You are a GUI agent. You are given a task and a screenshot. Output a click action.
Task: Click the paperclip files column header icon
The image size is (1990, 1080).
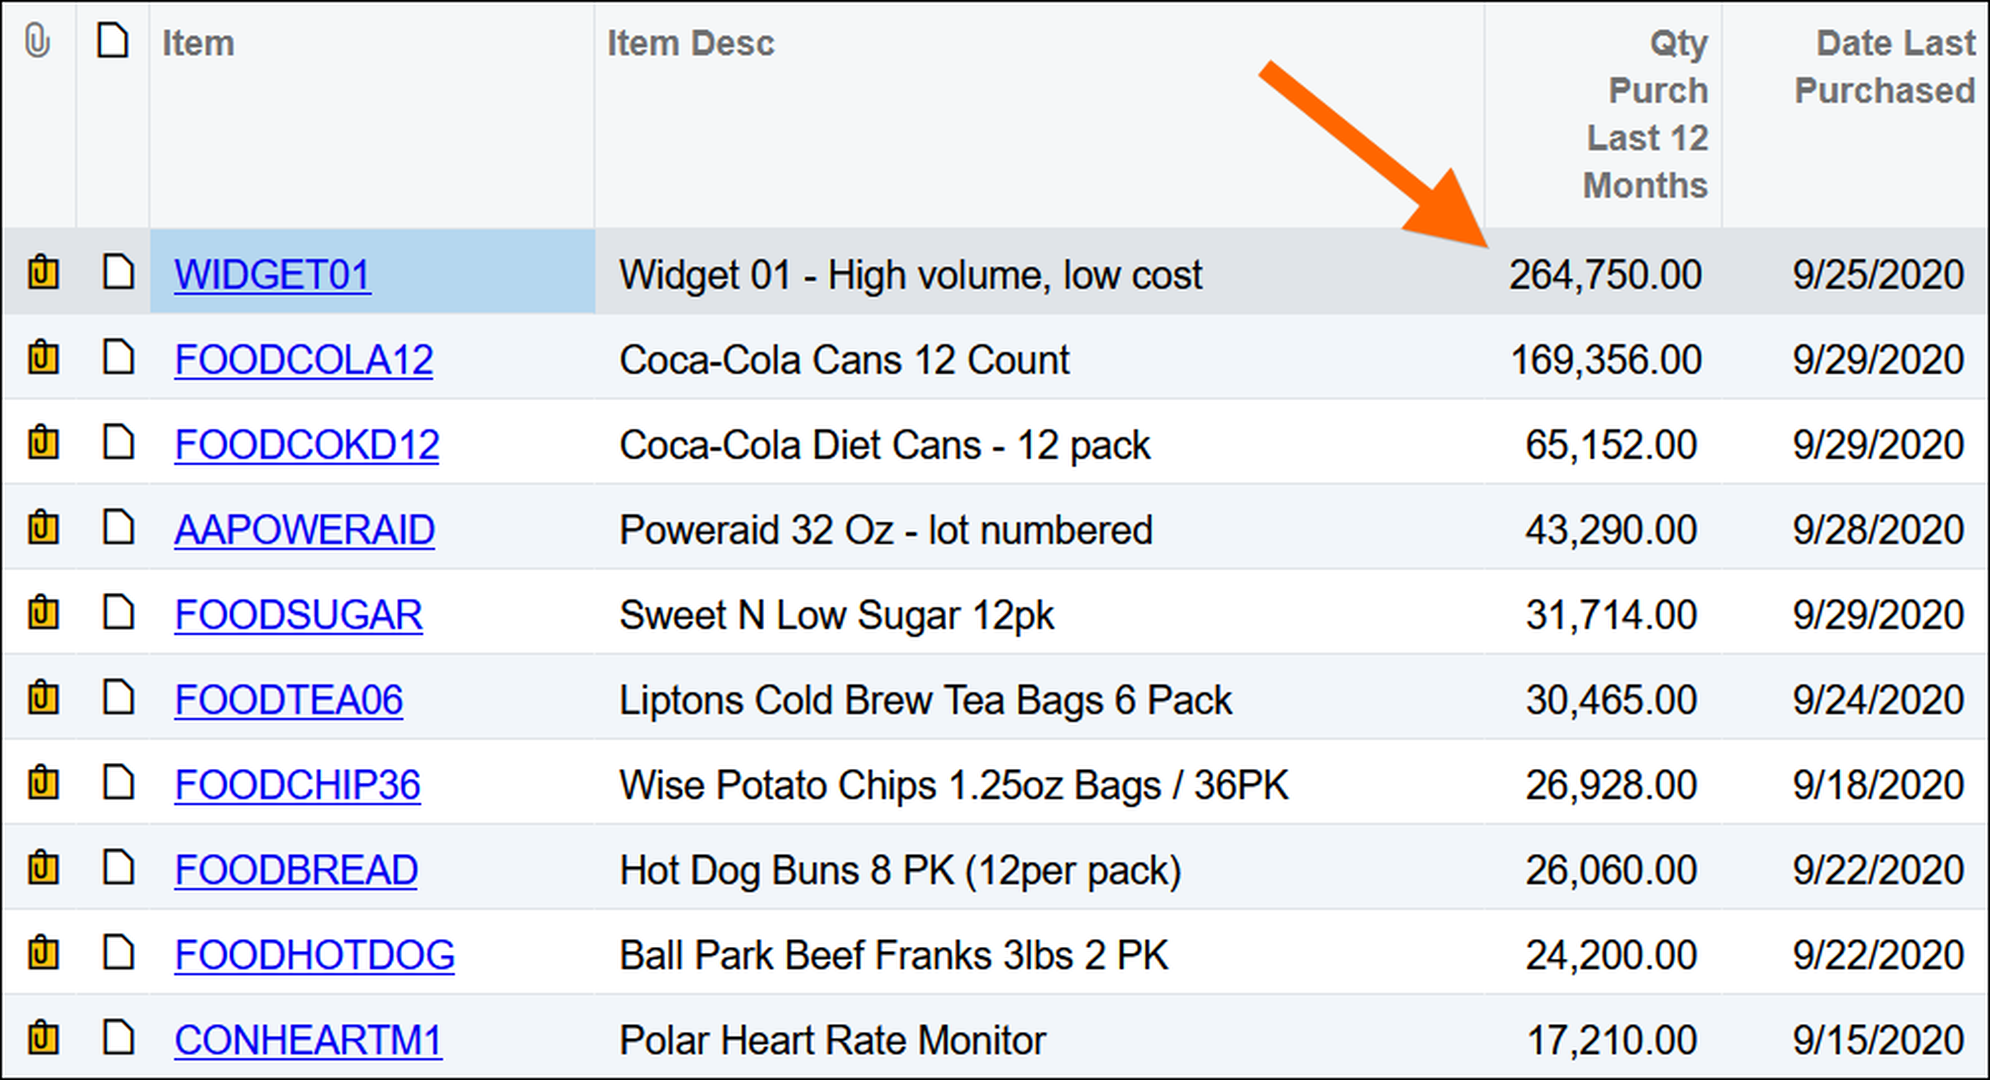pyautogui.click(x=37, y=42)
